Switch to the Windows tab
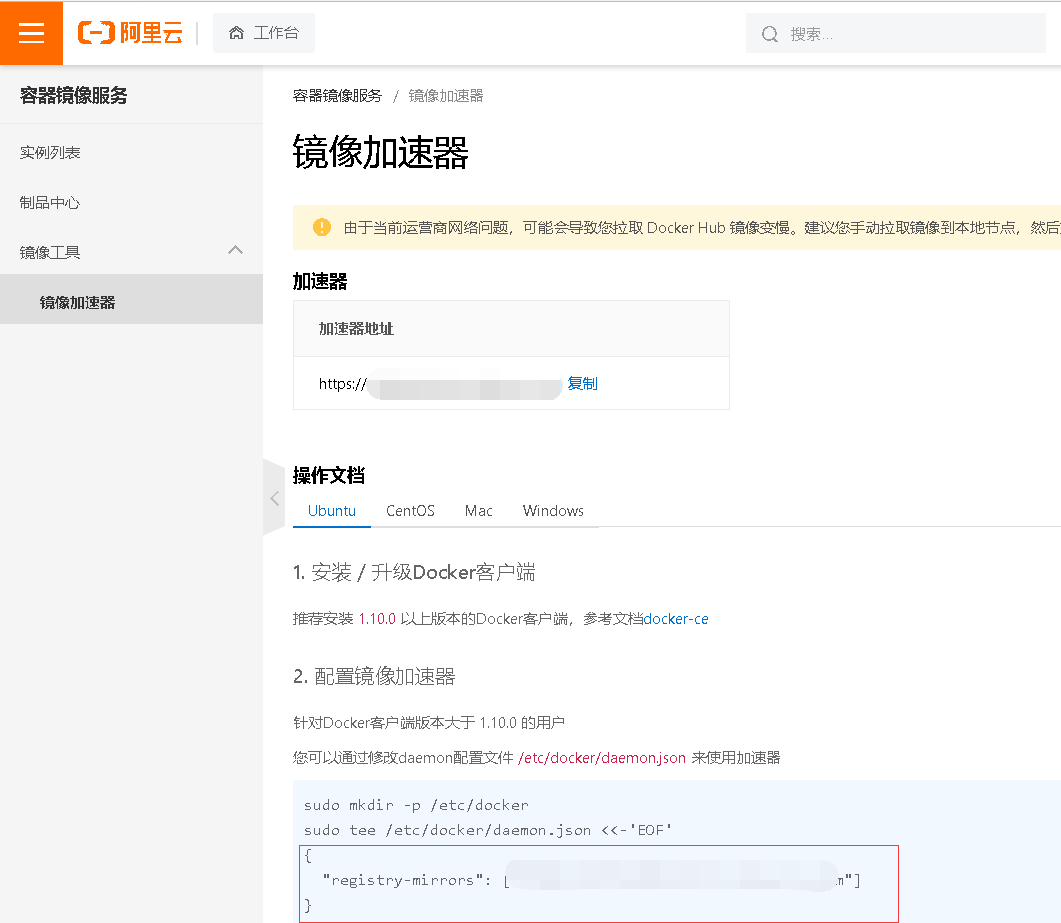Screen dimensions: 1061x923 (553, 511)
